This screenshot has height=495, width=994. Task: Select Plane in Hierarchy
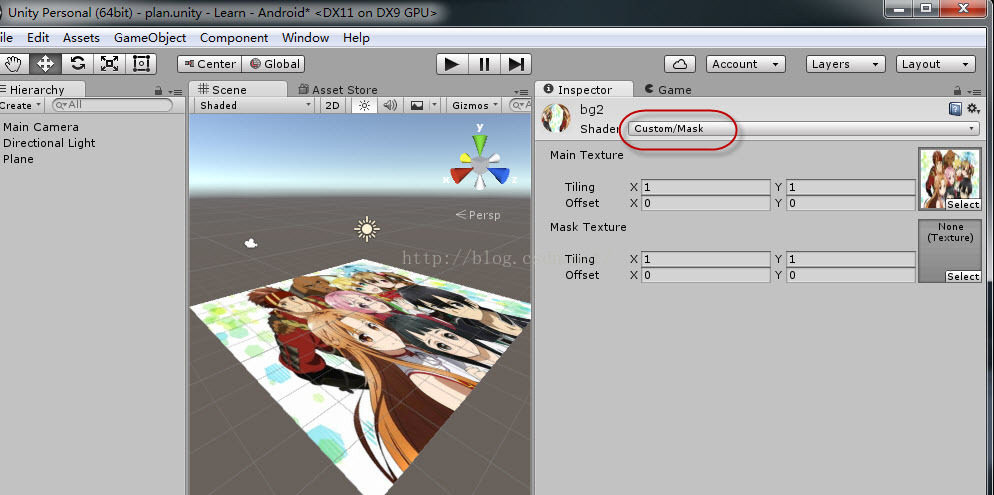pyautogui.click(x=18, y=159)
